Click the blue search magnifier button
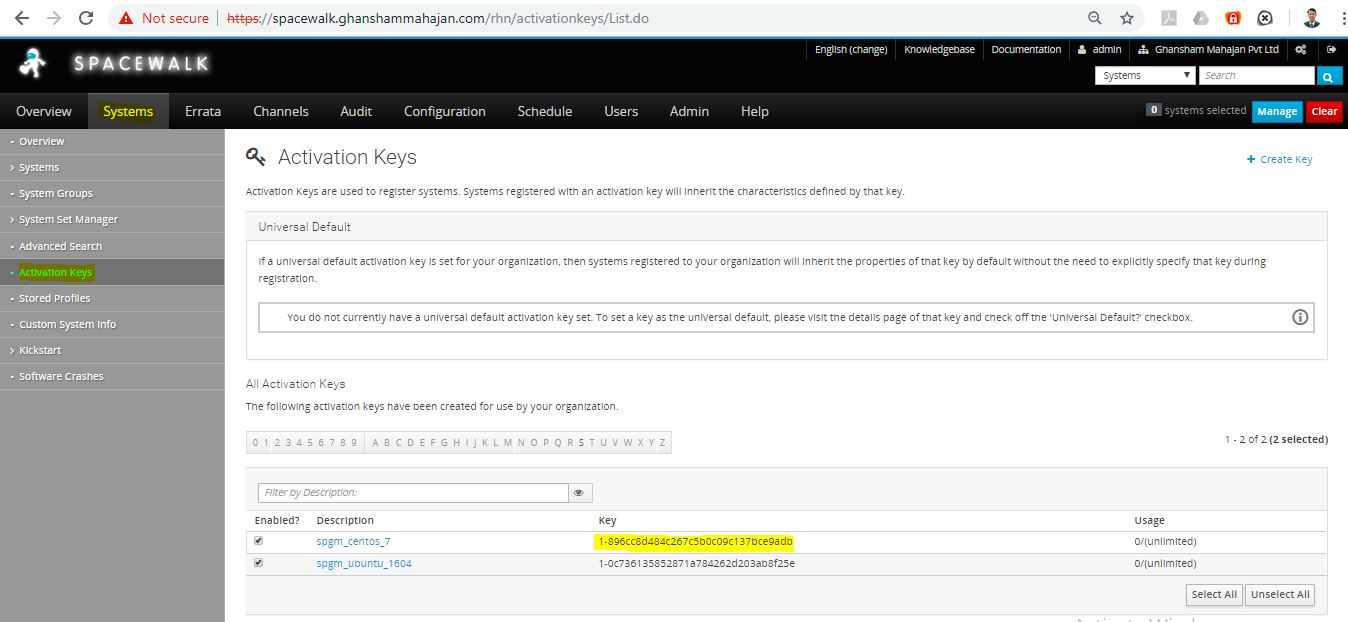 (x=1328, y=76)
